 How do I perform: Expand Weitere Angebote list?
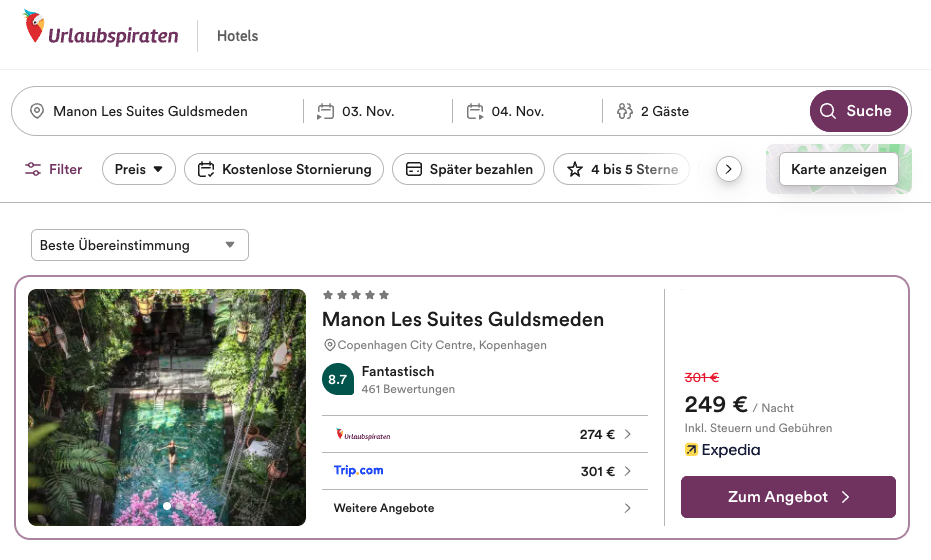(x=484, y=508)
